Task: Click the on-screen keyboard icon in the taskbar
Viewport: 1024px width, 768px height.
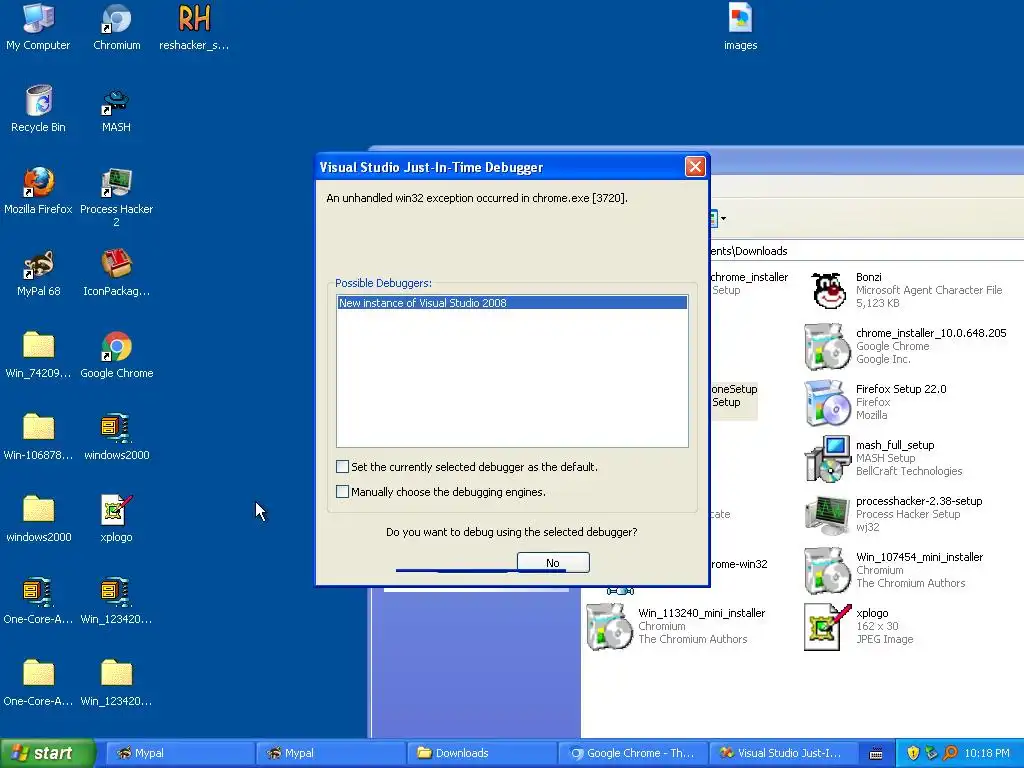Action: (876, 754)
